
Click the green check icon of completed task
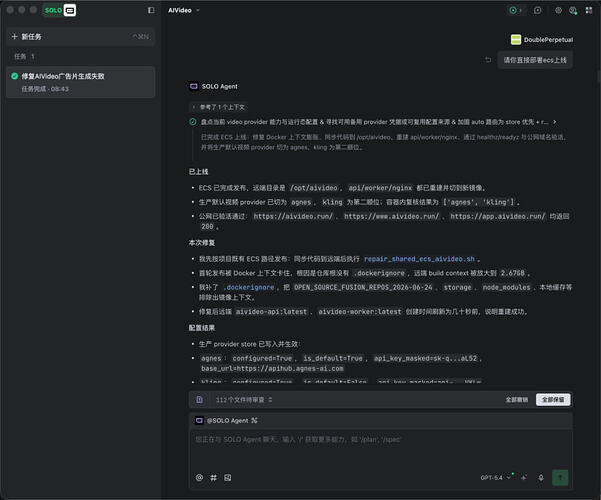click(x=15, y=76)
